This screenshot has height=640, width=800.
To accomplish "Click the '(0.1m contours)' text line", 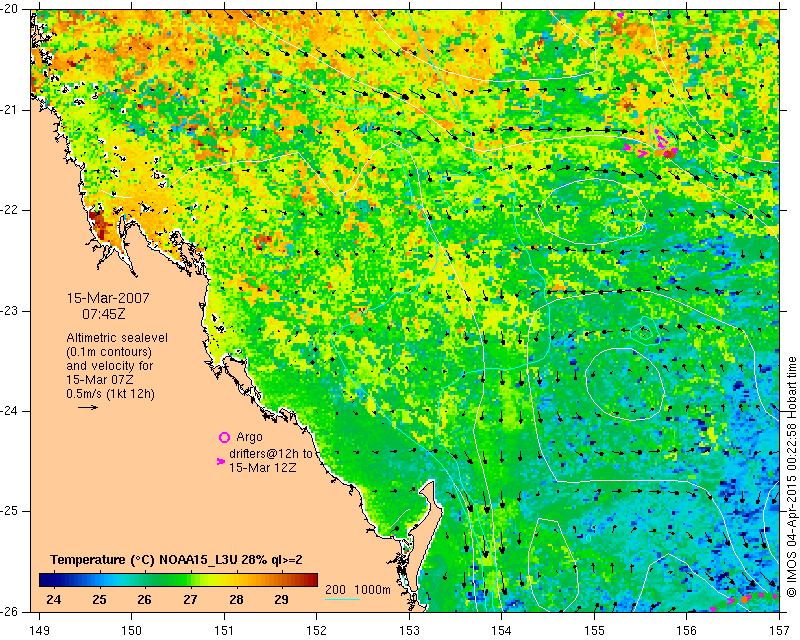I will pos(109,352).
